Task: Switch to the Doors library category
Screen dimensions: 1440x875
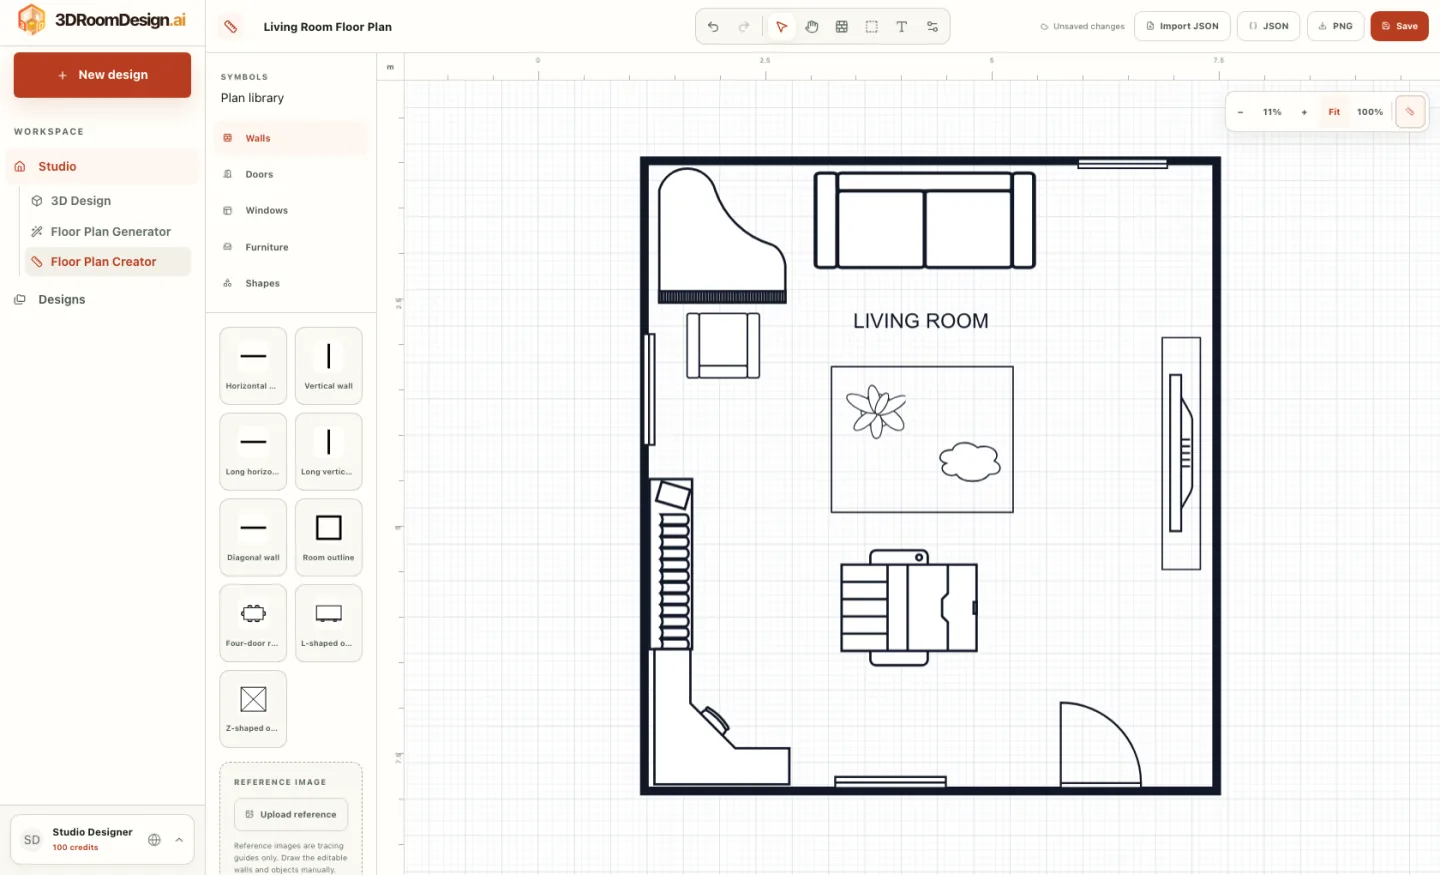Action: [x=290, y=174]
